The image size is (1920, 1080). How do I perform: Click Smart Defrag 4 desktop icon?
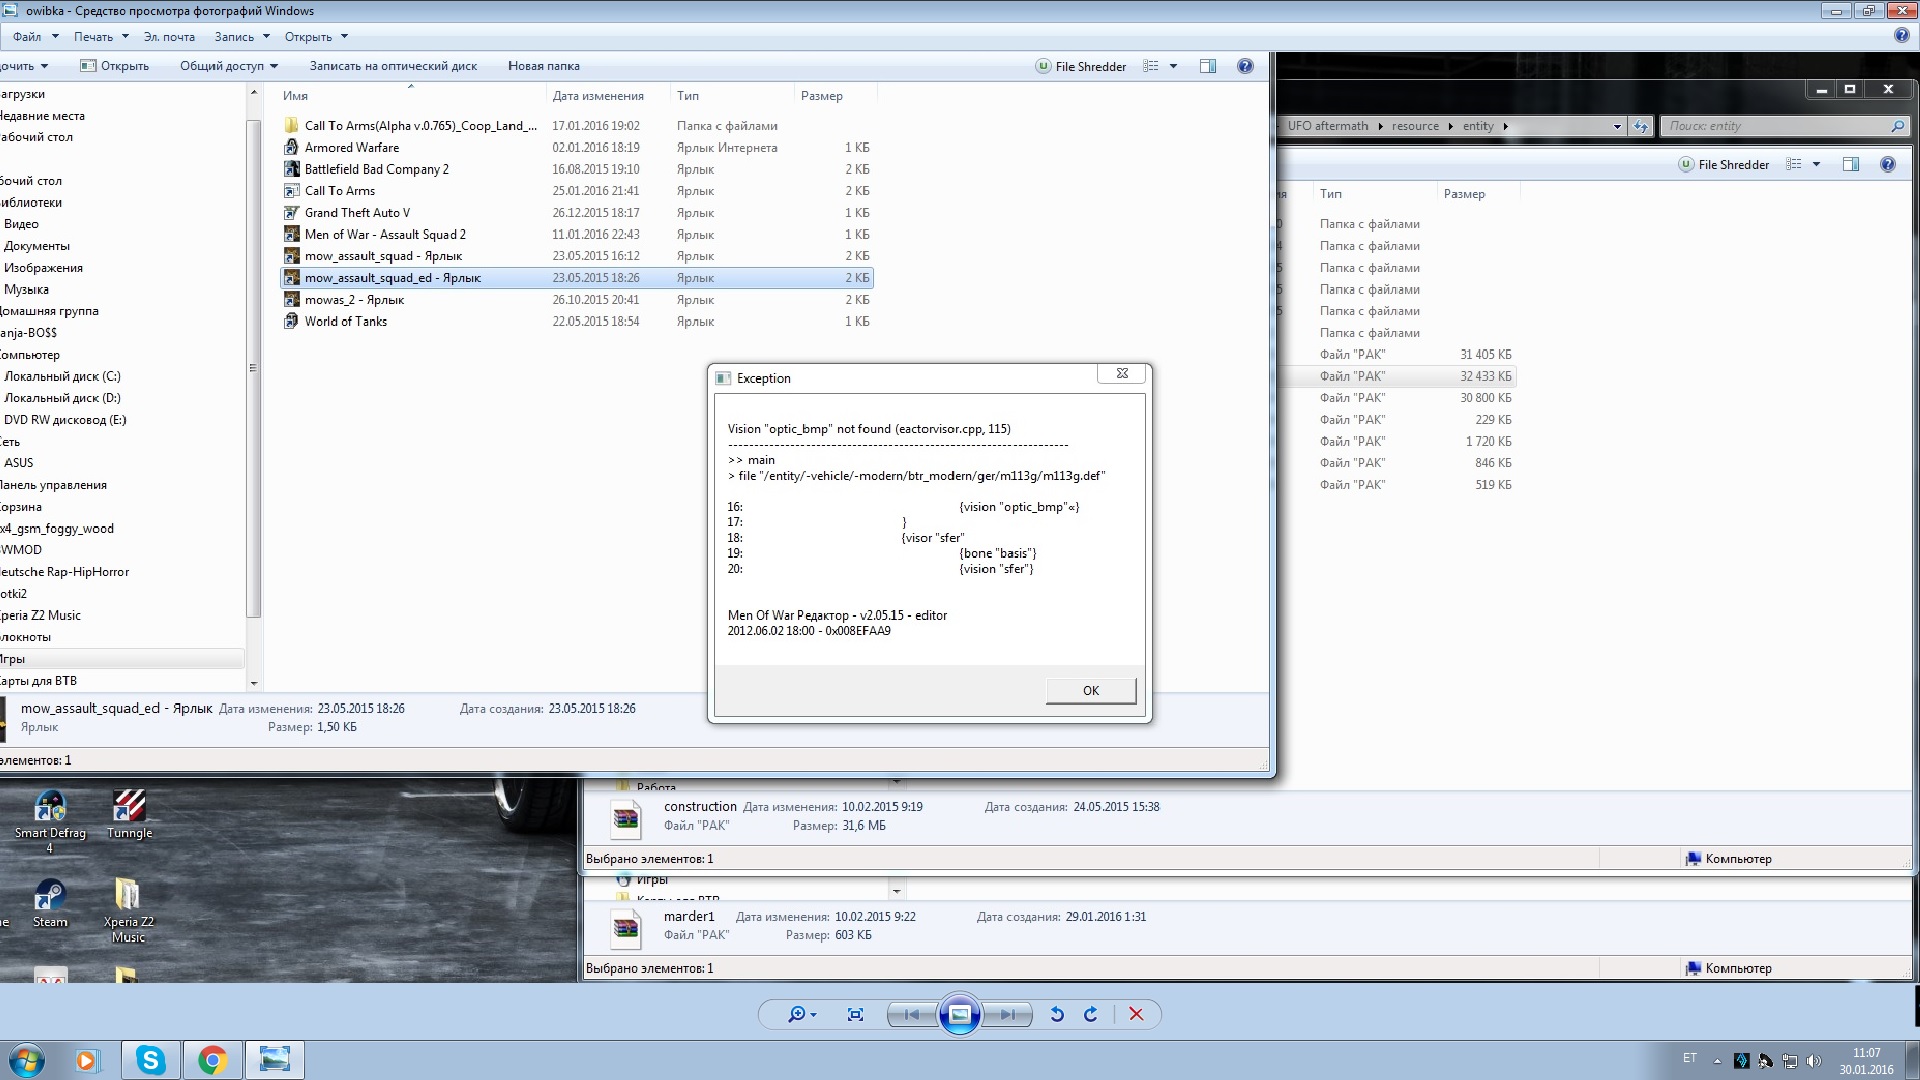tap(49, 823)
